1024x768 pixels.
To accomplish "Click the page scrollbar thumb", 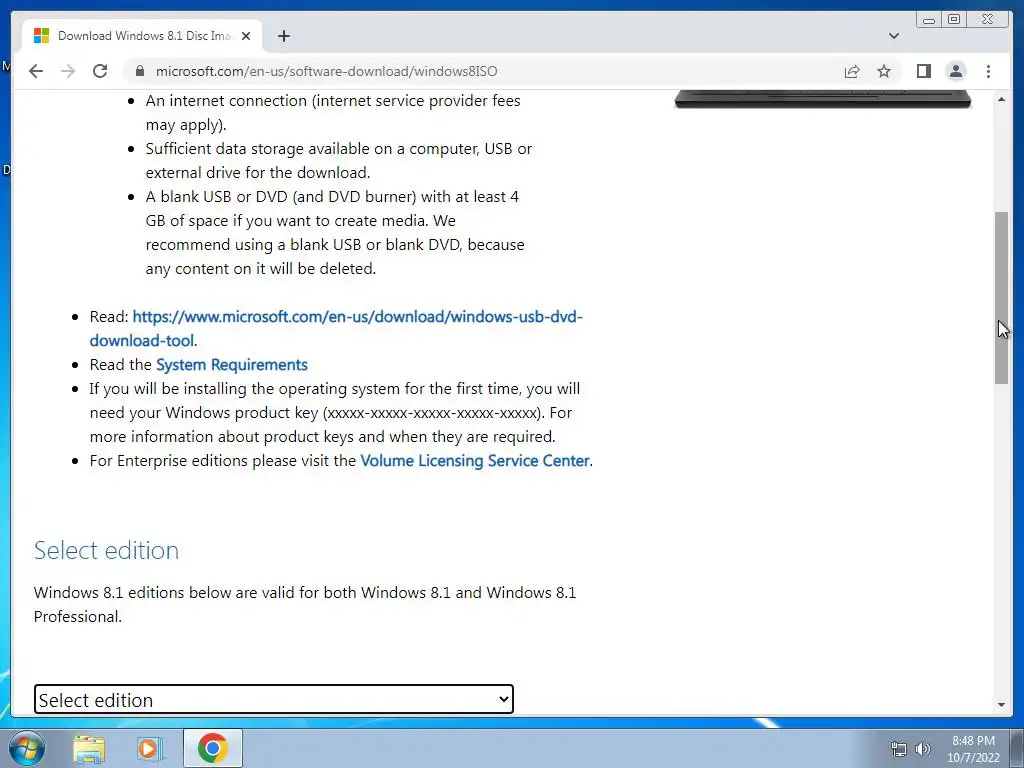I will pos(1001,298).
